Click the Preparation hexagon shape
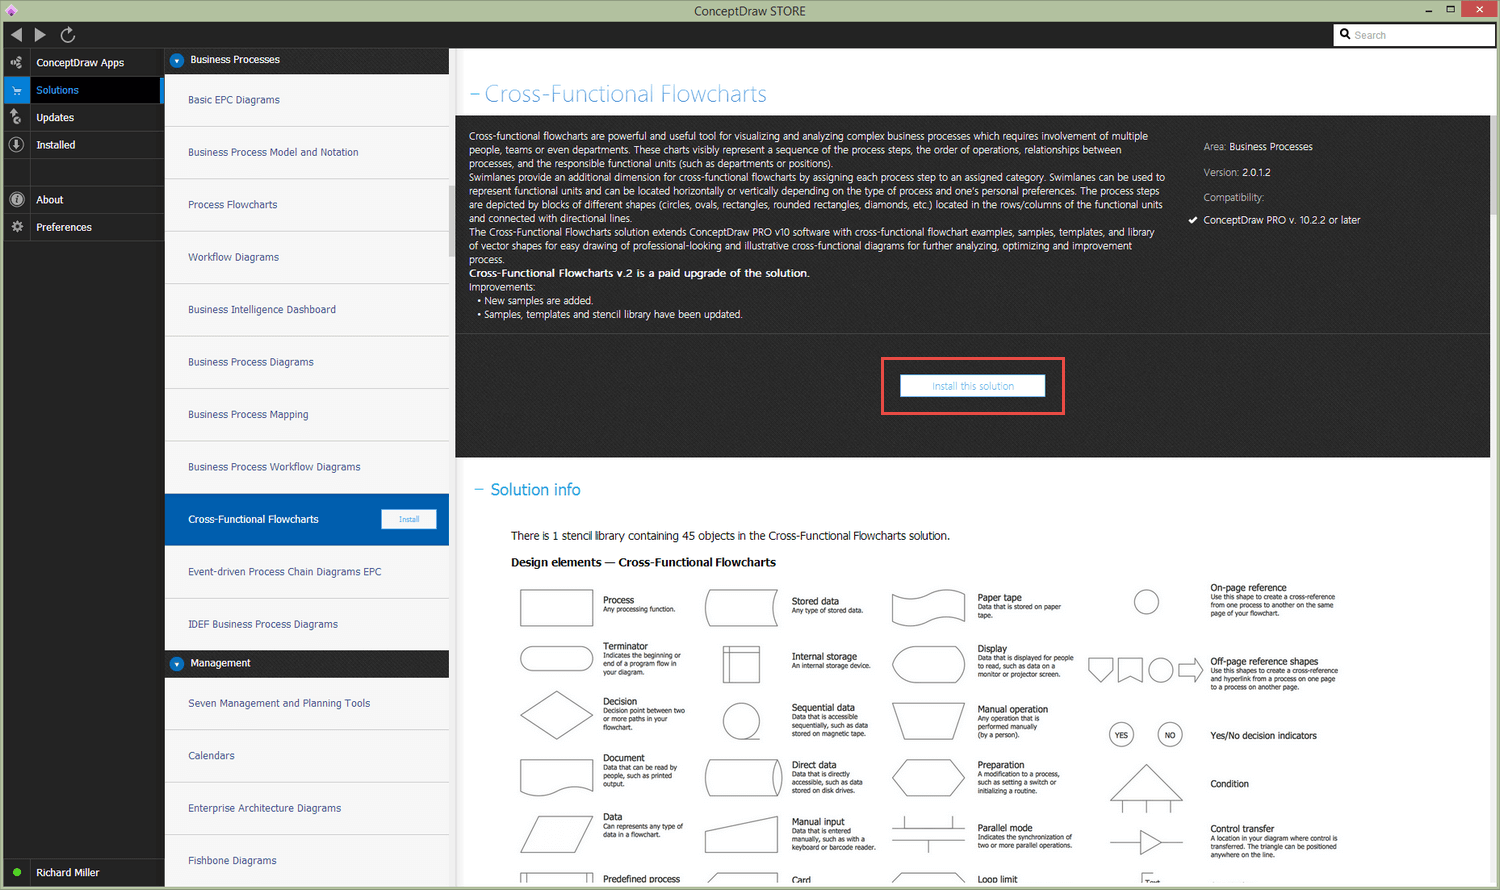Screen dimensions: 1500x890 coord(928,777)
